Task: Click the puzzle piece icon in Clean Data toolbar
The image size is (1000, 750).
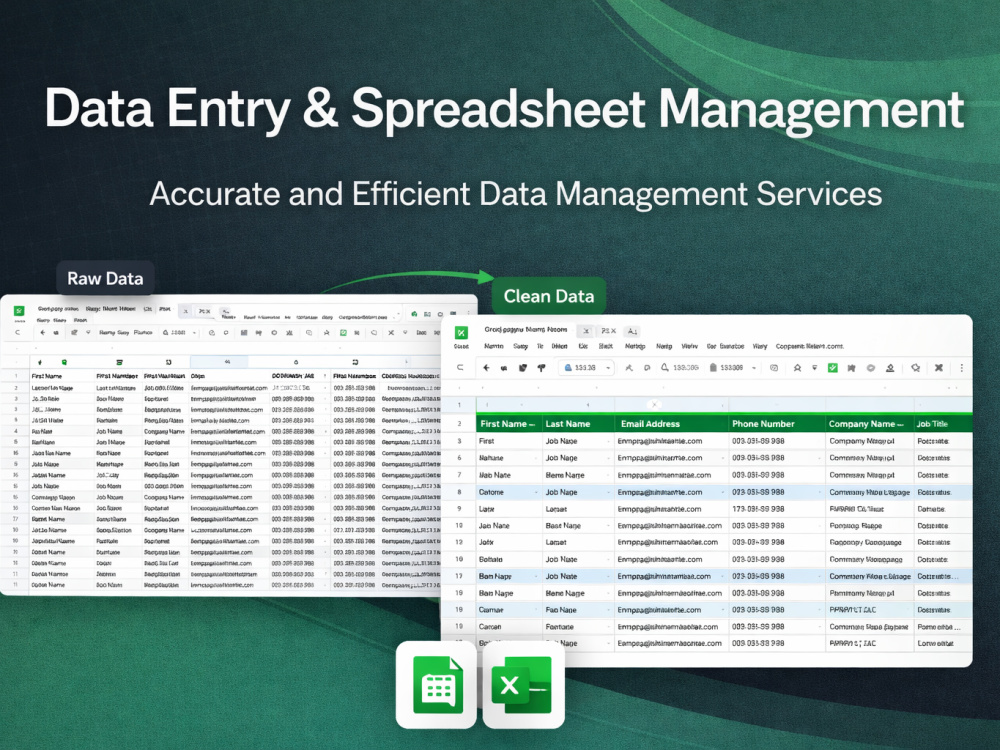Action: pyautogui.click(x=851, y=367)
